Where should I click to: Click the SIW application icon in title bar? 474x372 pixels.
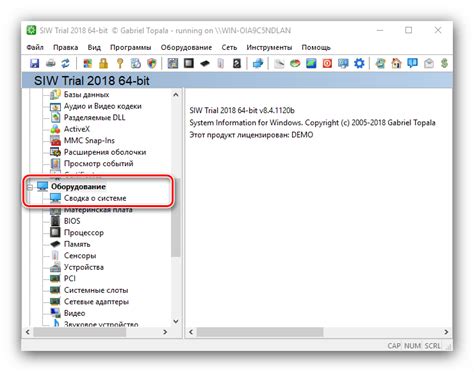(x=31, y=30)
